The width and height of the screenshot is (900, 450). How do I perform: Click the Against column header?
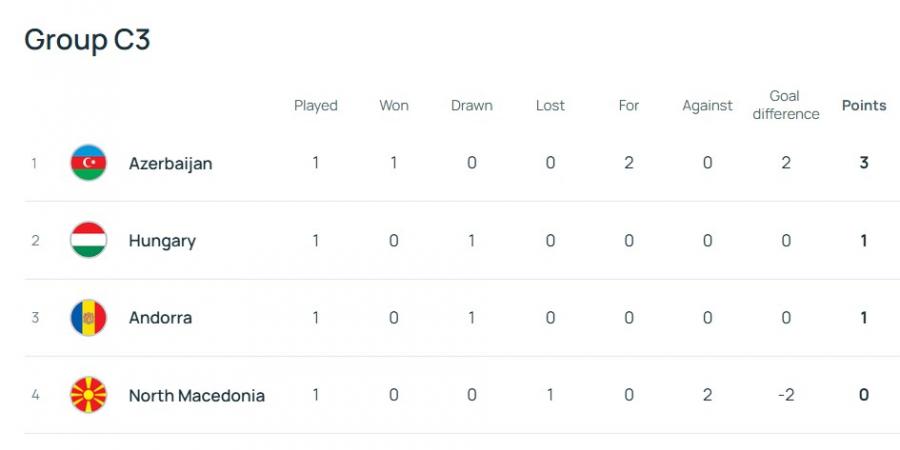[707, 106]
